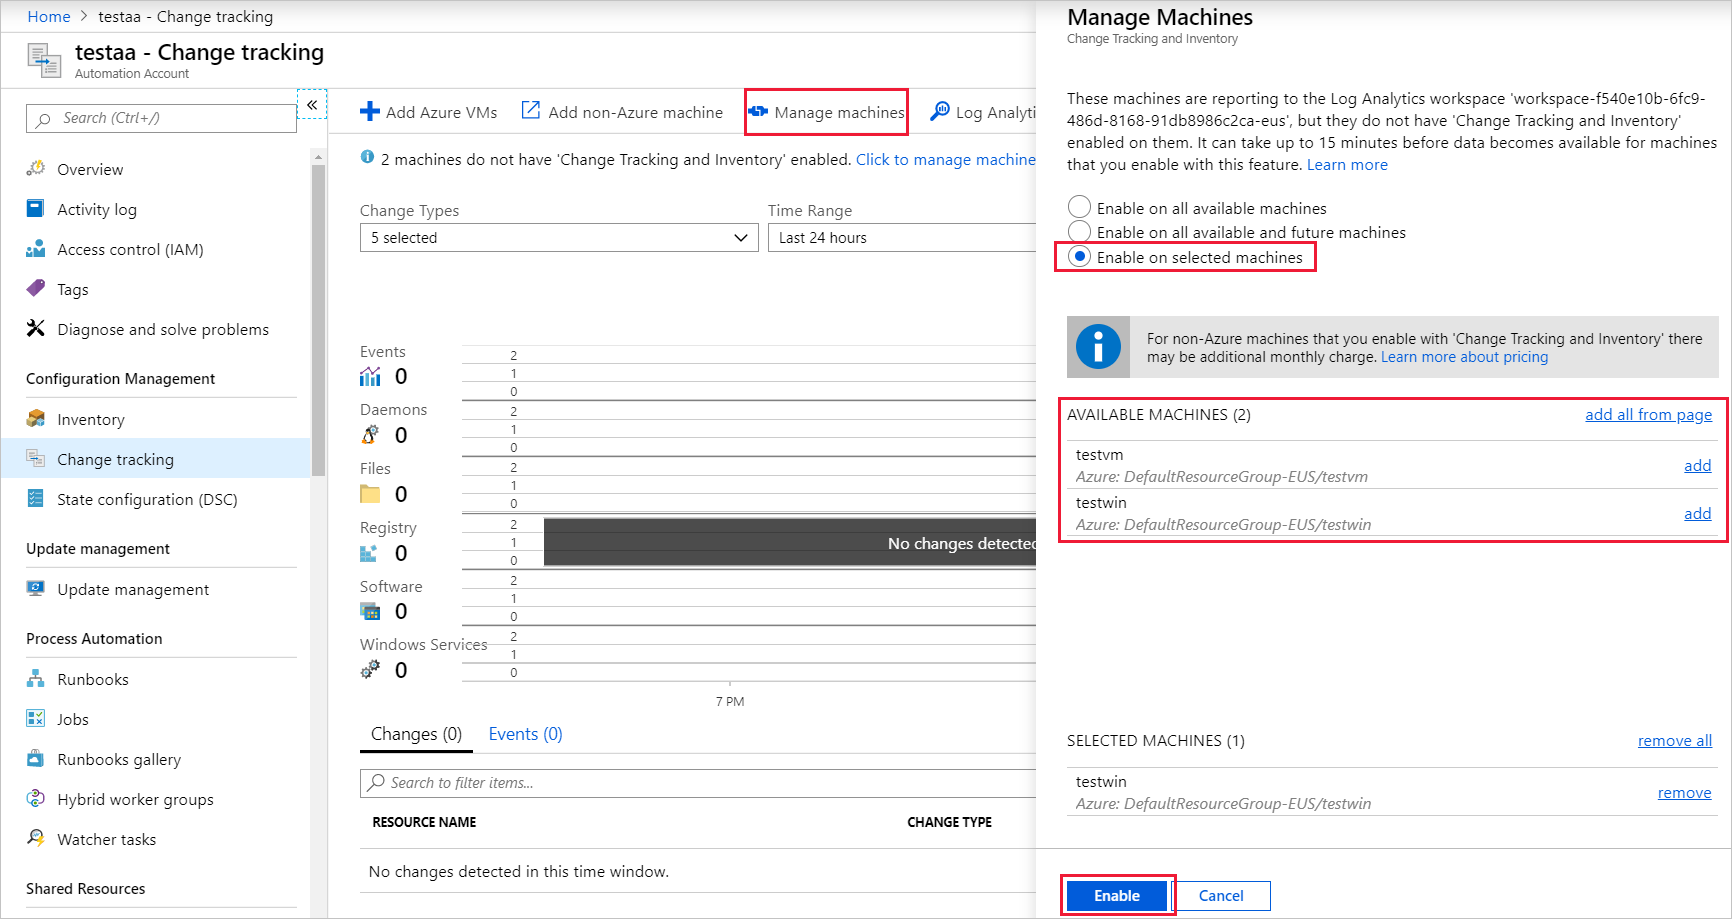Click the Hybrid worker groups icon
This screenshot has width=1733, height=919.
(x=36, y=798)
